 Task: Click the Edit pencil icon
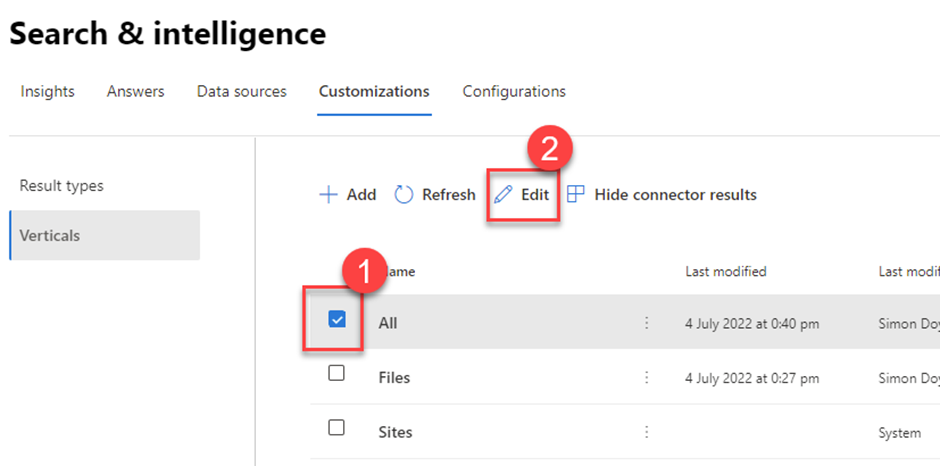point(504,195)
